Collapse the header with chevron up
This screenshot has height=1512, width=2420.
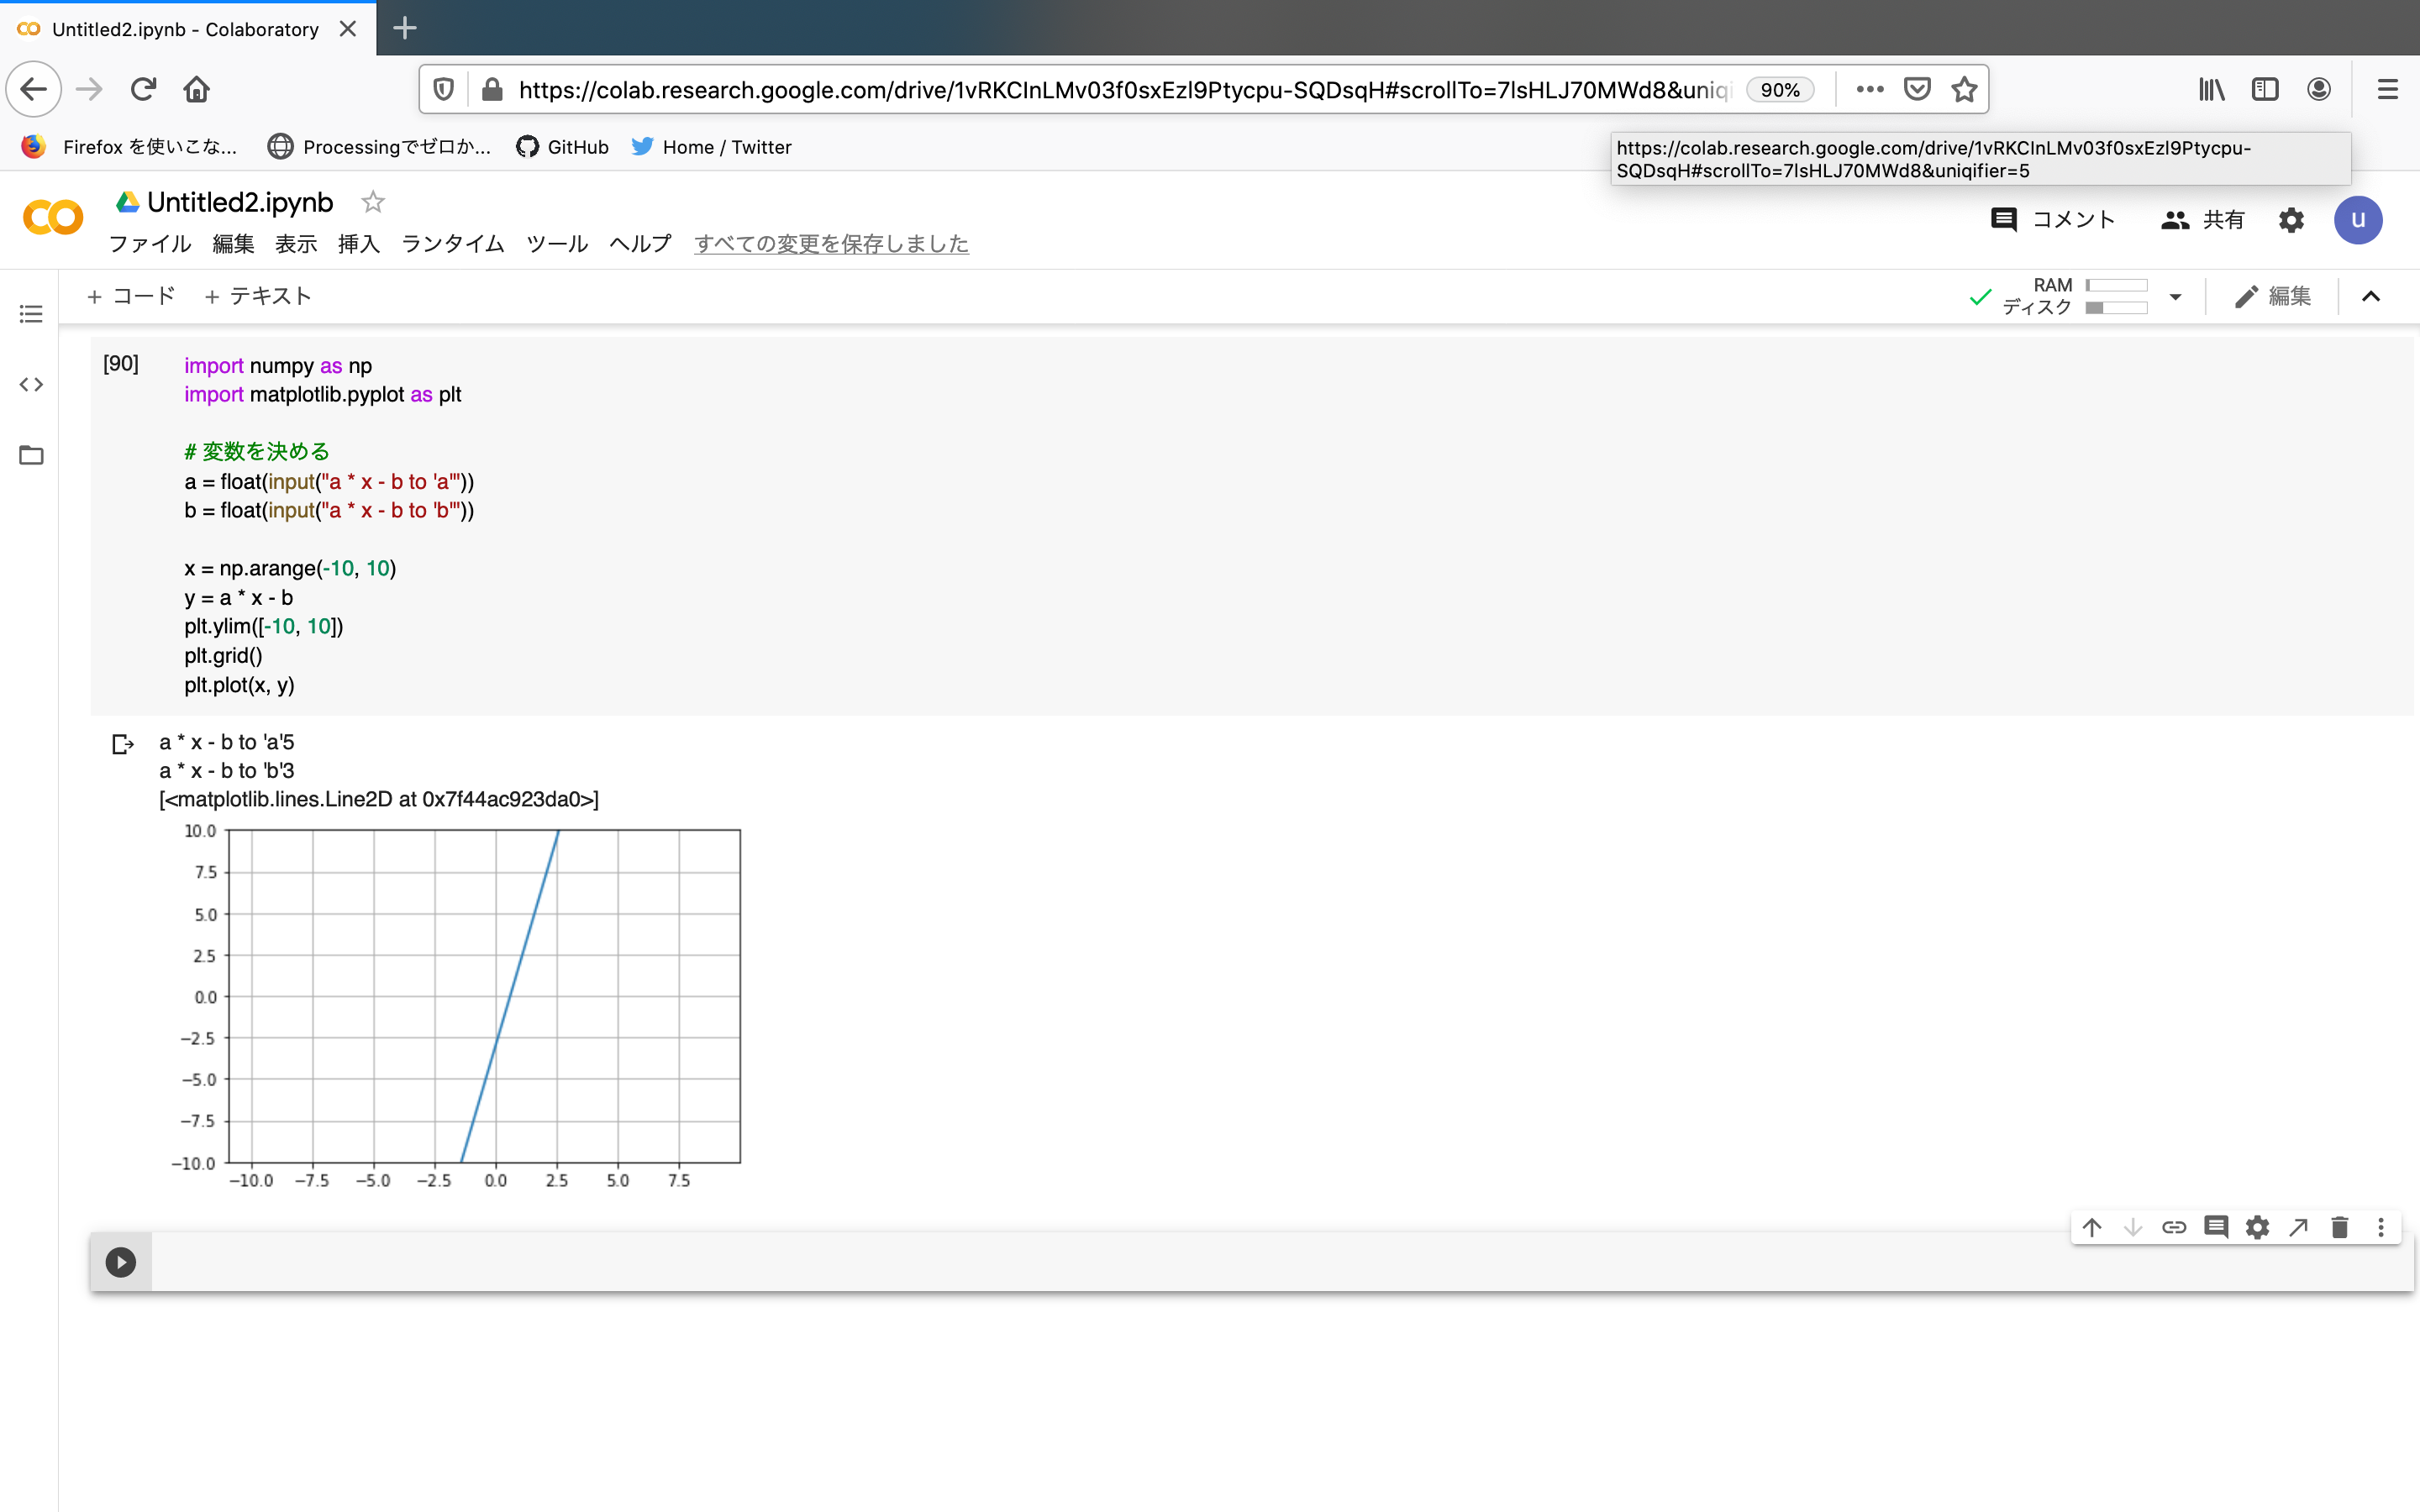pyautogui.click(x=2371, y=296)
